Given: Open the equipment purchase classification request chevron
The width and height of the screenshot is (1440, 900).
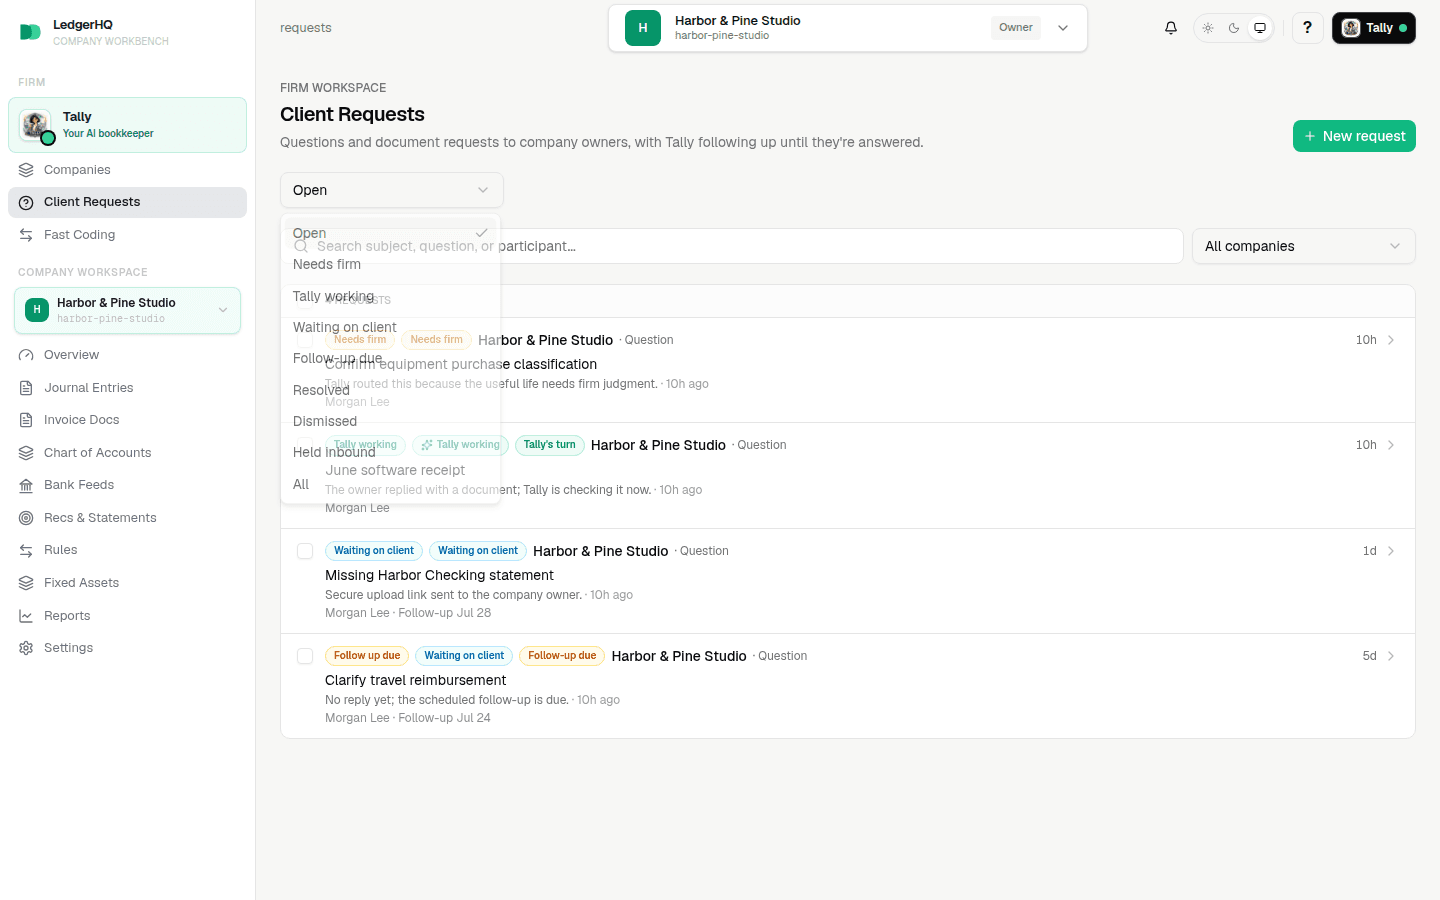Looking at the screenshot, I should (x=1391, y=340).
